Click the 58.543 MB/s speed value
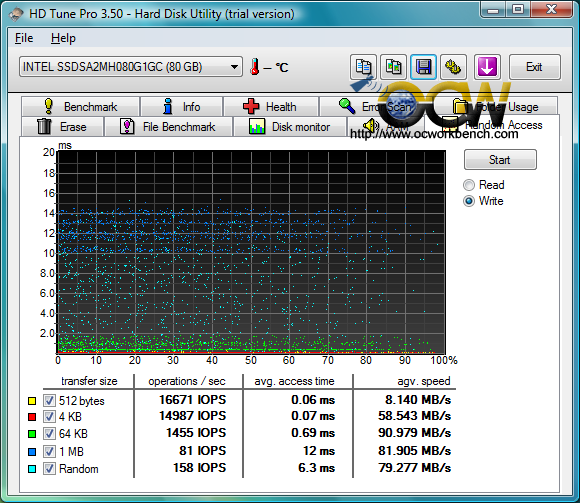This screenshot has width=580, height=503. (414, 416)
